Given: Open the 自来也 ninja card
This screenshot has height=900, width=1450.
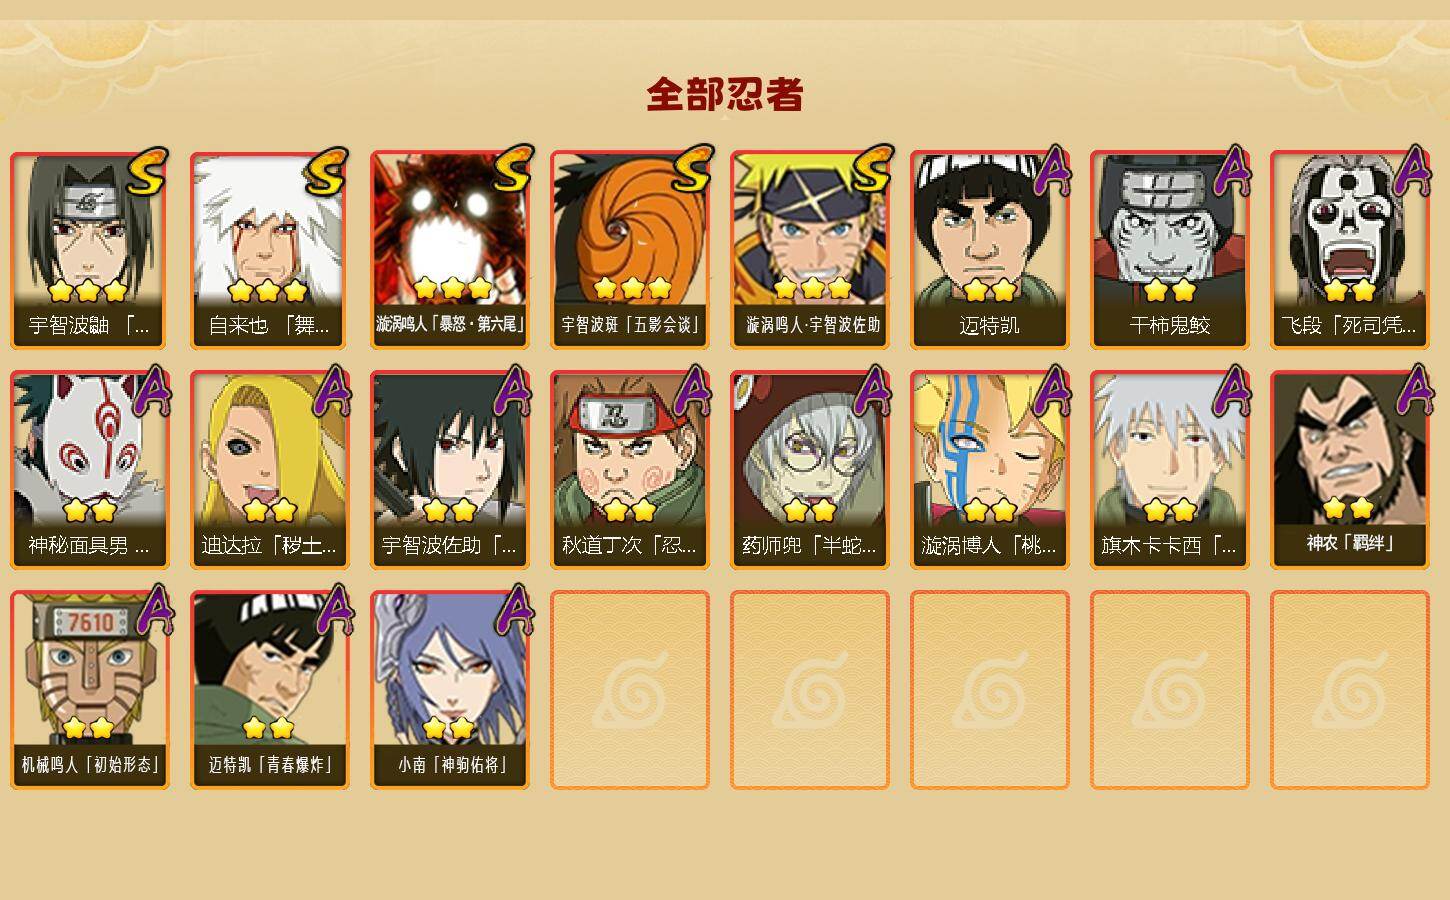Looking at the screenshot, I should 269,250.
